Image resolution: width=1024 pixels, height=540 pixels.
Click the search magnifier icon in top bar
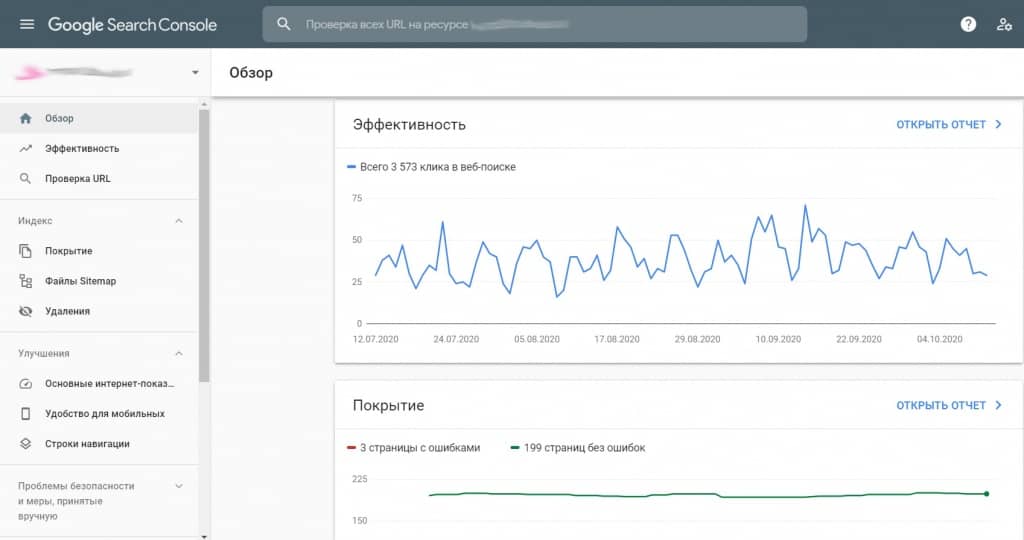pos(285,24)
